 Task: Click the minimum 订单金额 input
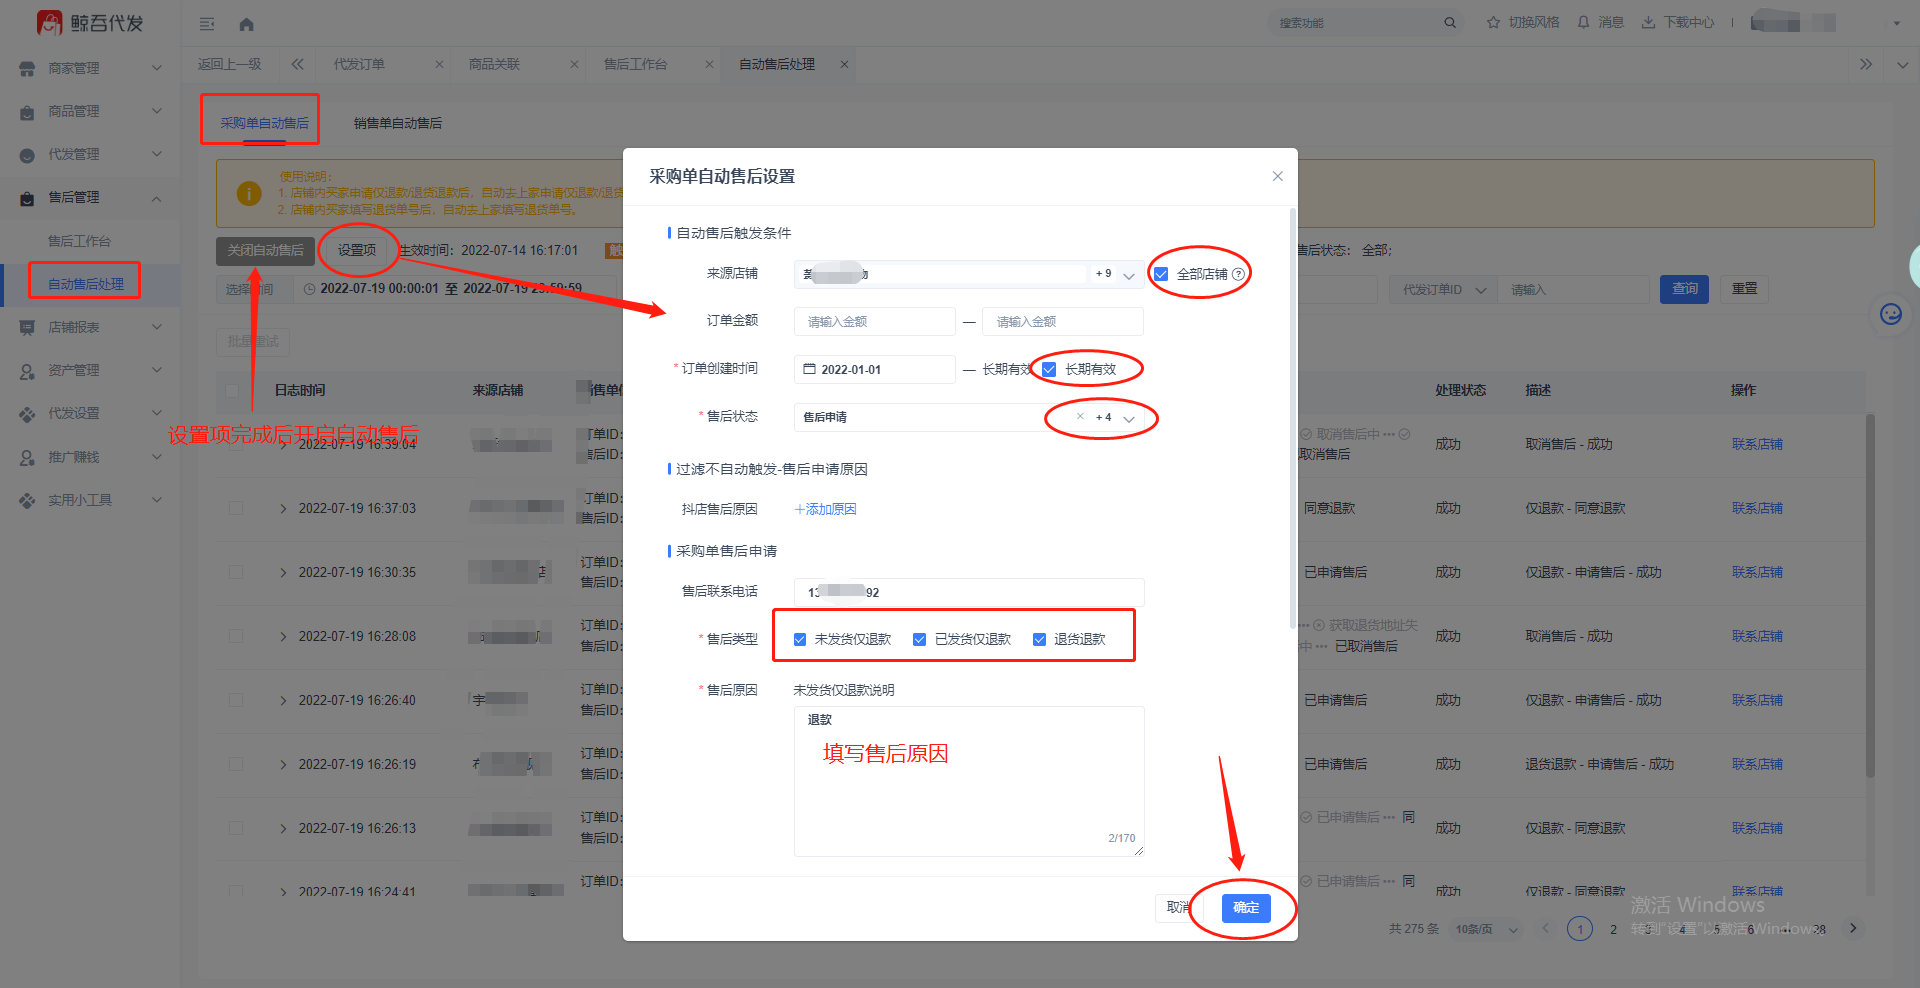pyautogui.click(x=875, y=321)
